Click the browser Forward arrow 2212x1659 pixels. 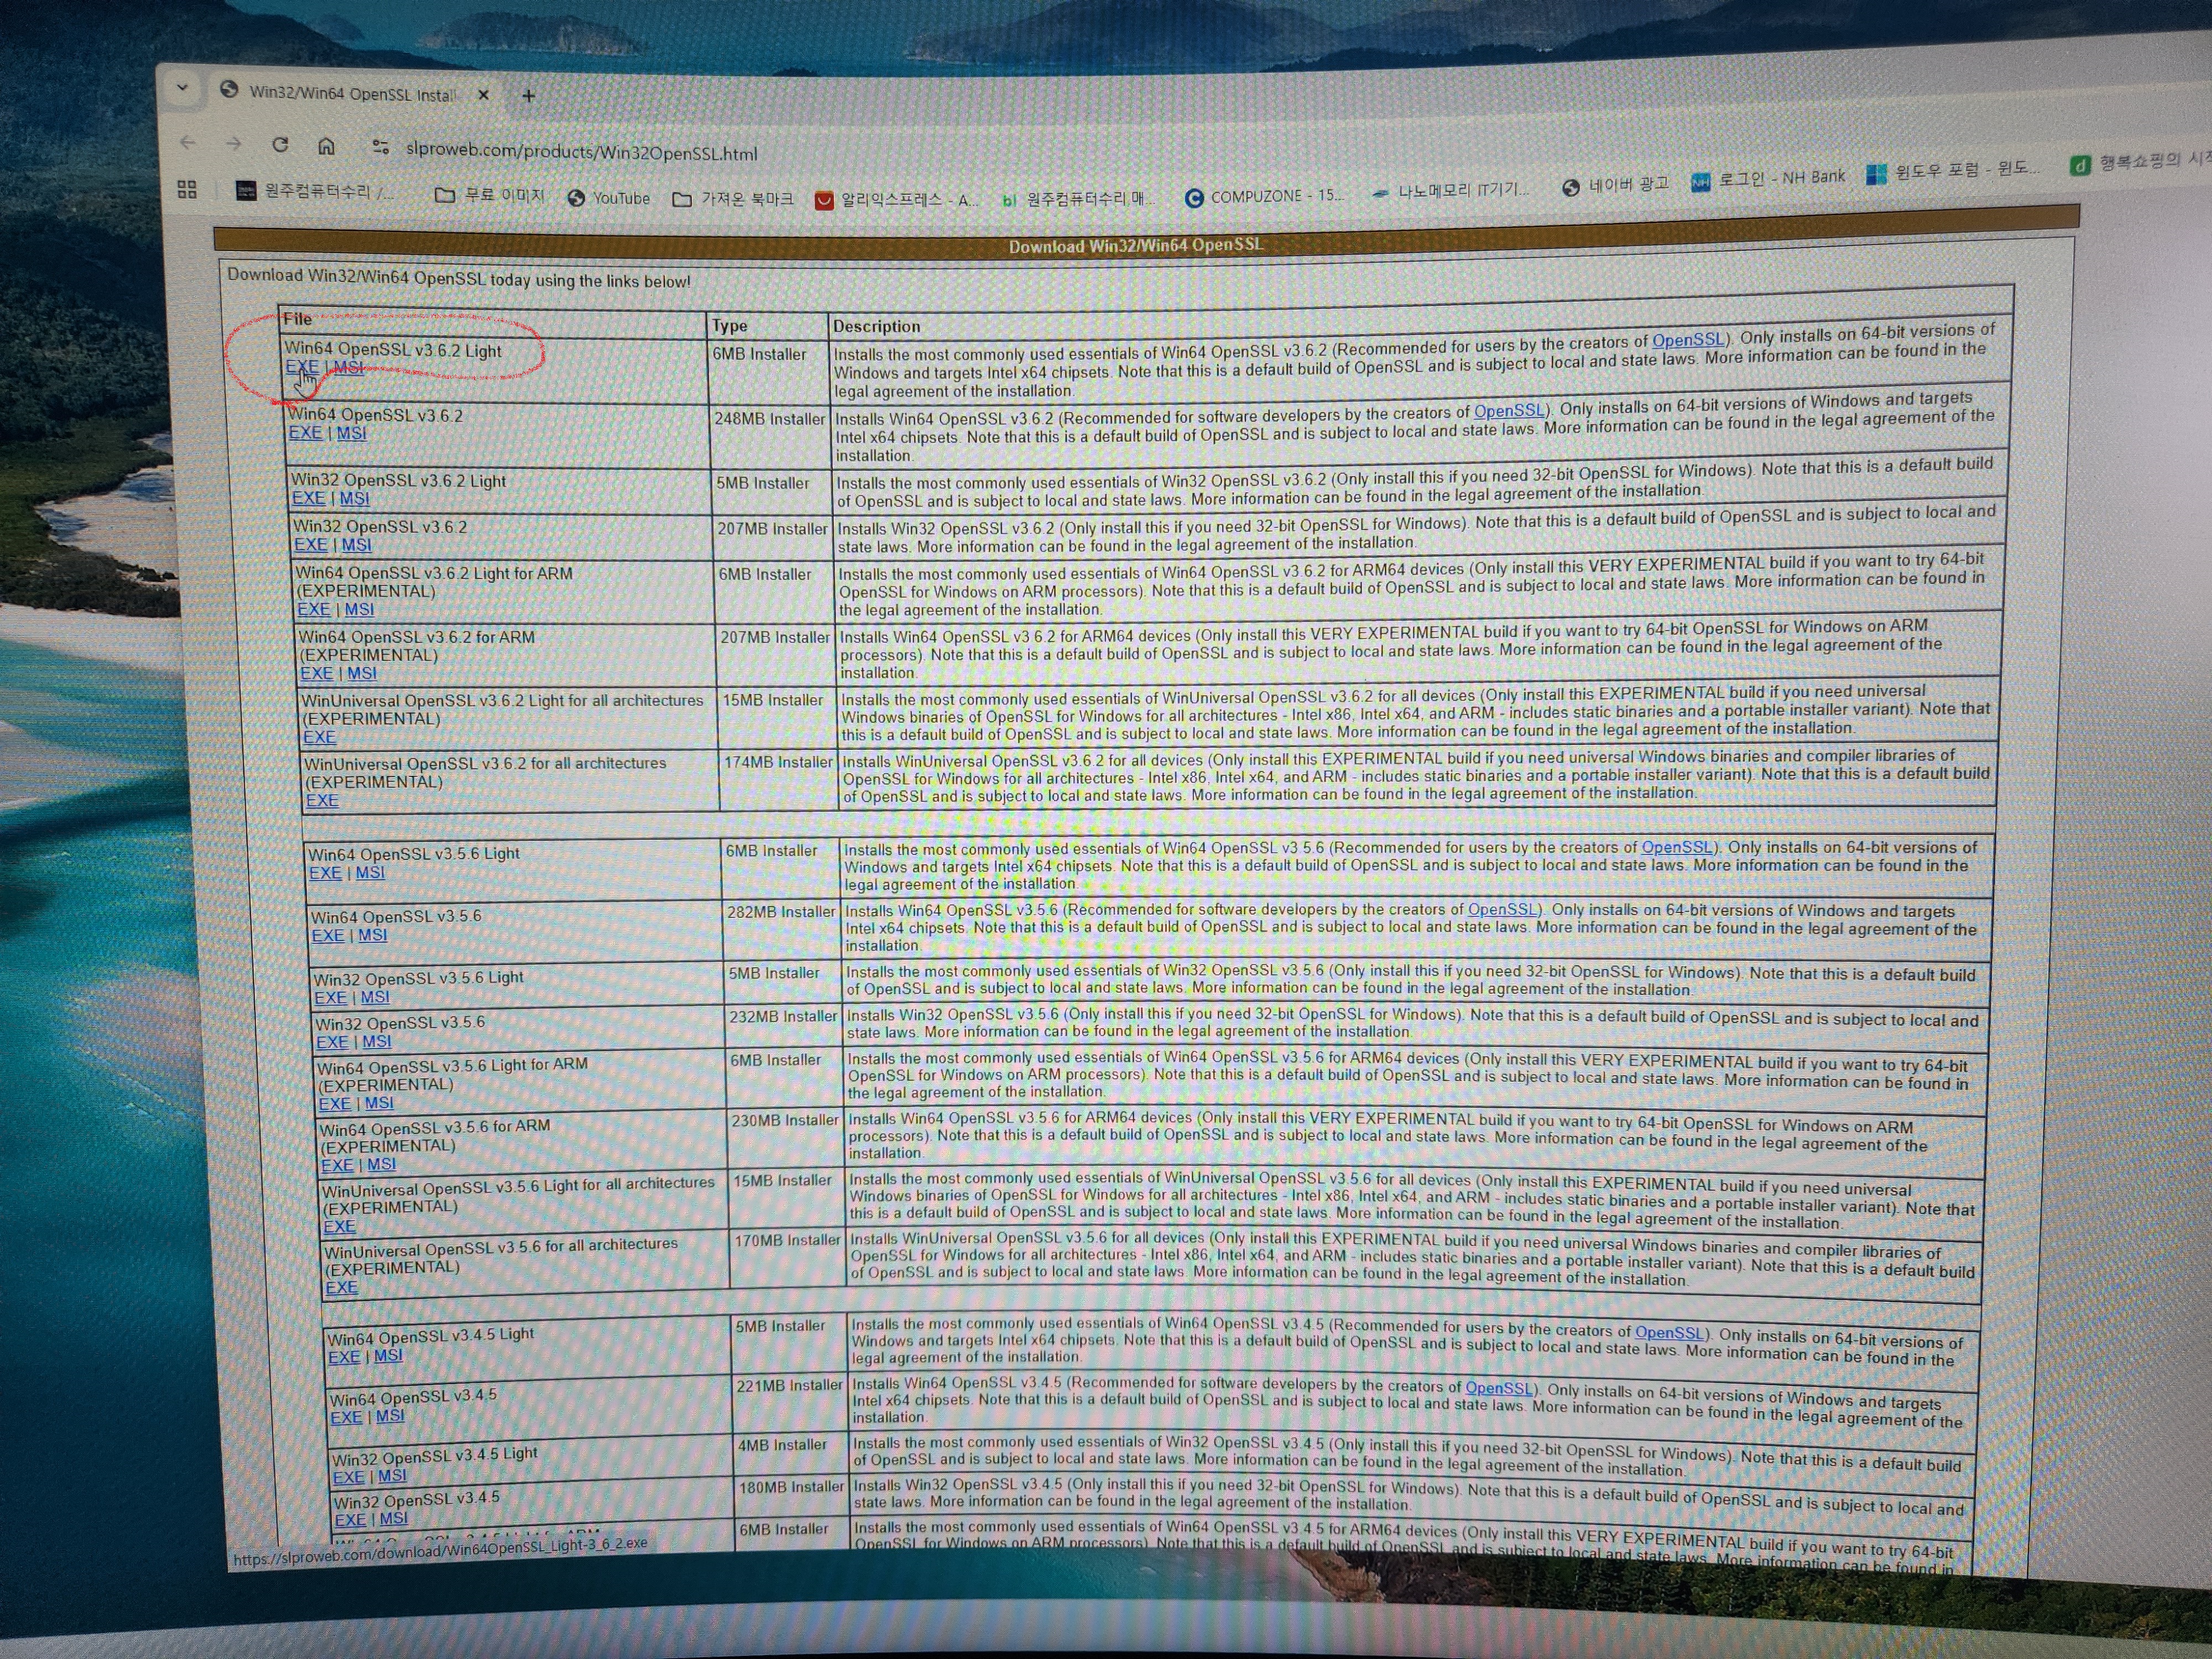[234, 144]
